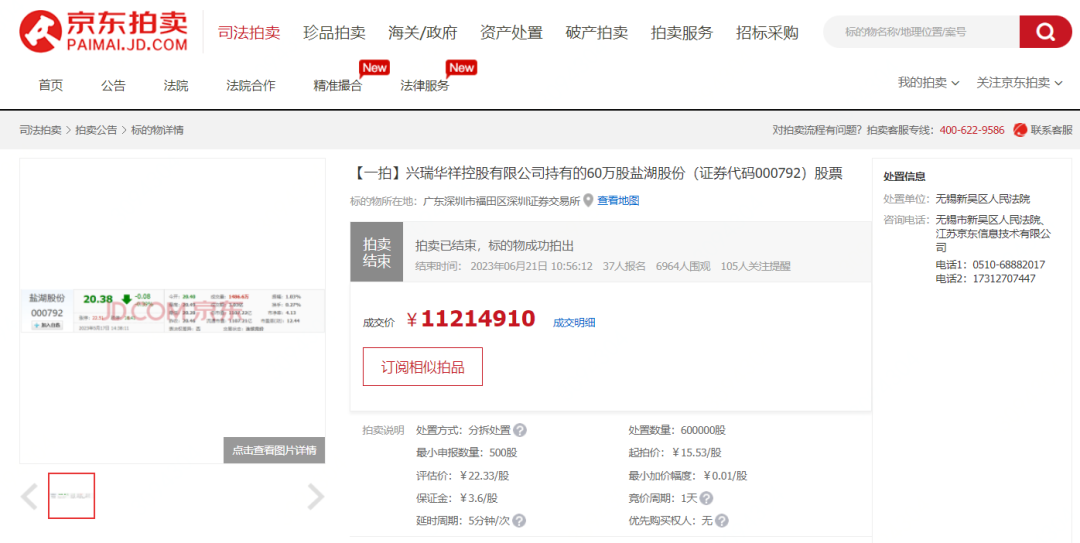Viewport: 1080px width, 543px height.
Task: Open the 法律服务 menu item
Action: [x=425, y=86]
